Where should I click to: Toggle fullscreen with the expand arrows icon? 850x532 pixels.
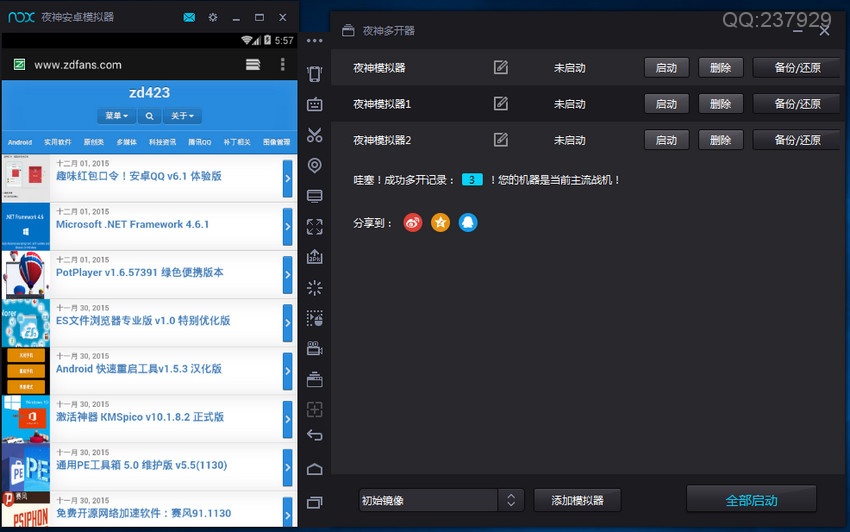tap(314, 227)
